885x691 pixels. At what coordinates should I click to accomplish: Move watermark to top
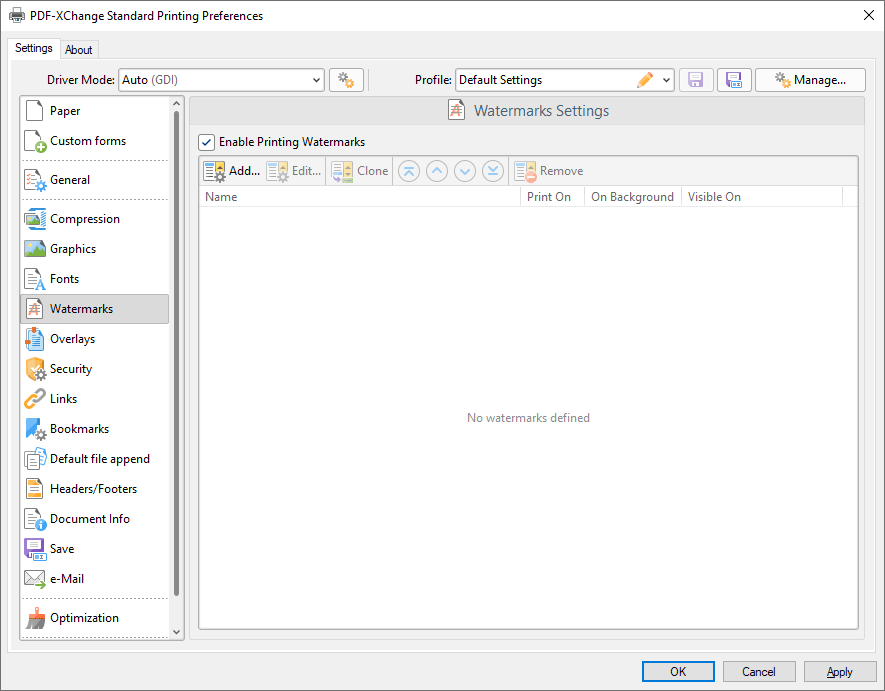coord(409,171)
